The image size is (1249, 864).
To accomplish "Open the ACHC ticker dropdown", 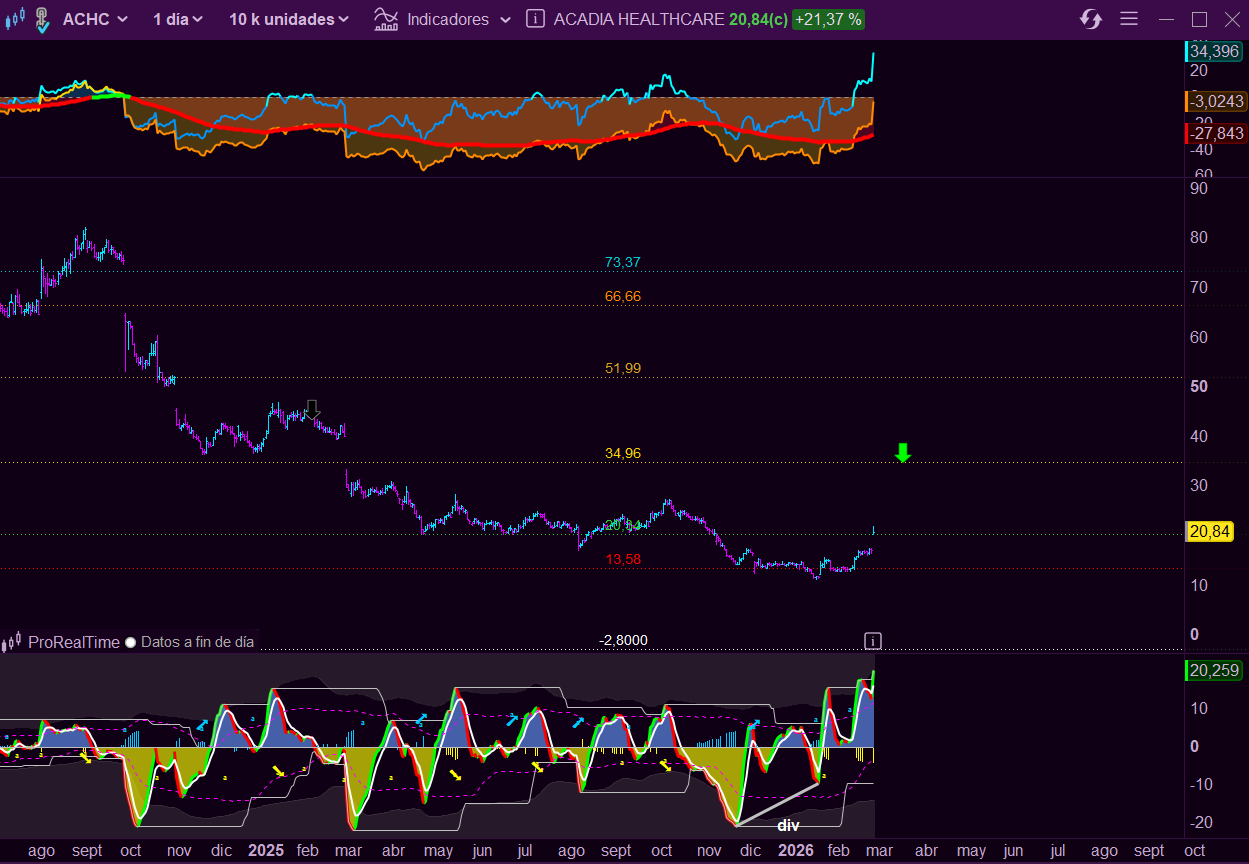I will (x=95, y=19).
